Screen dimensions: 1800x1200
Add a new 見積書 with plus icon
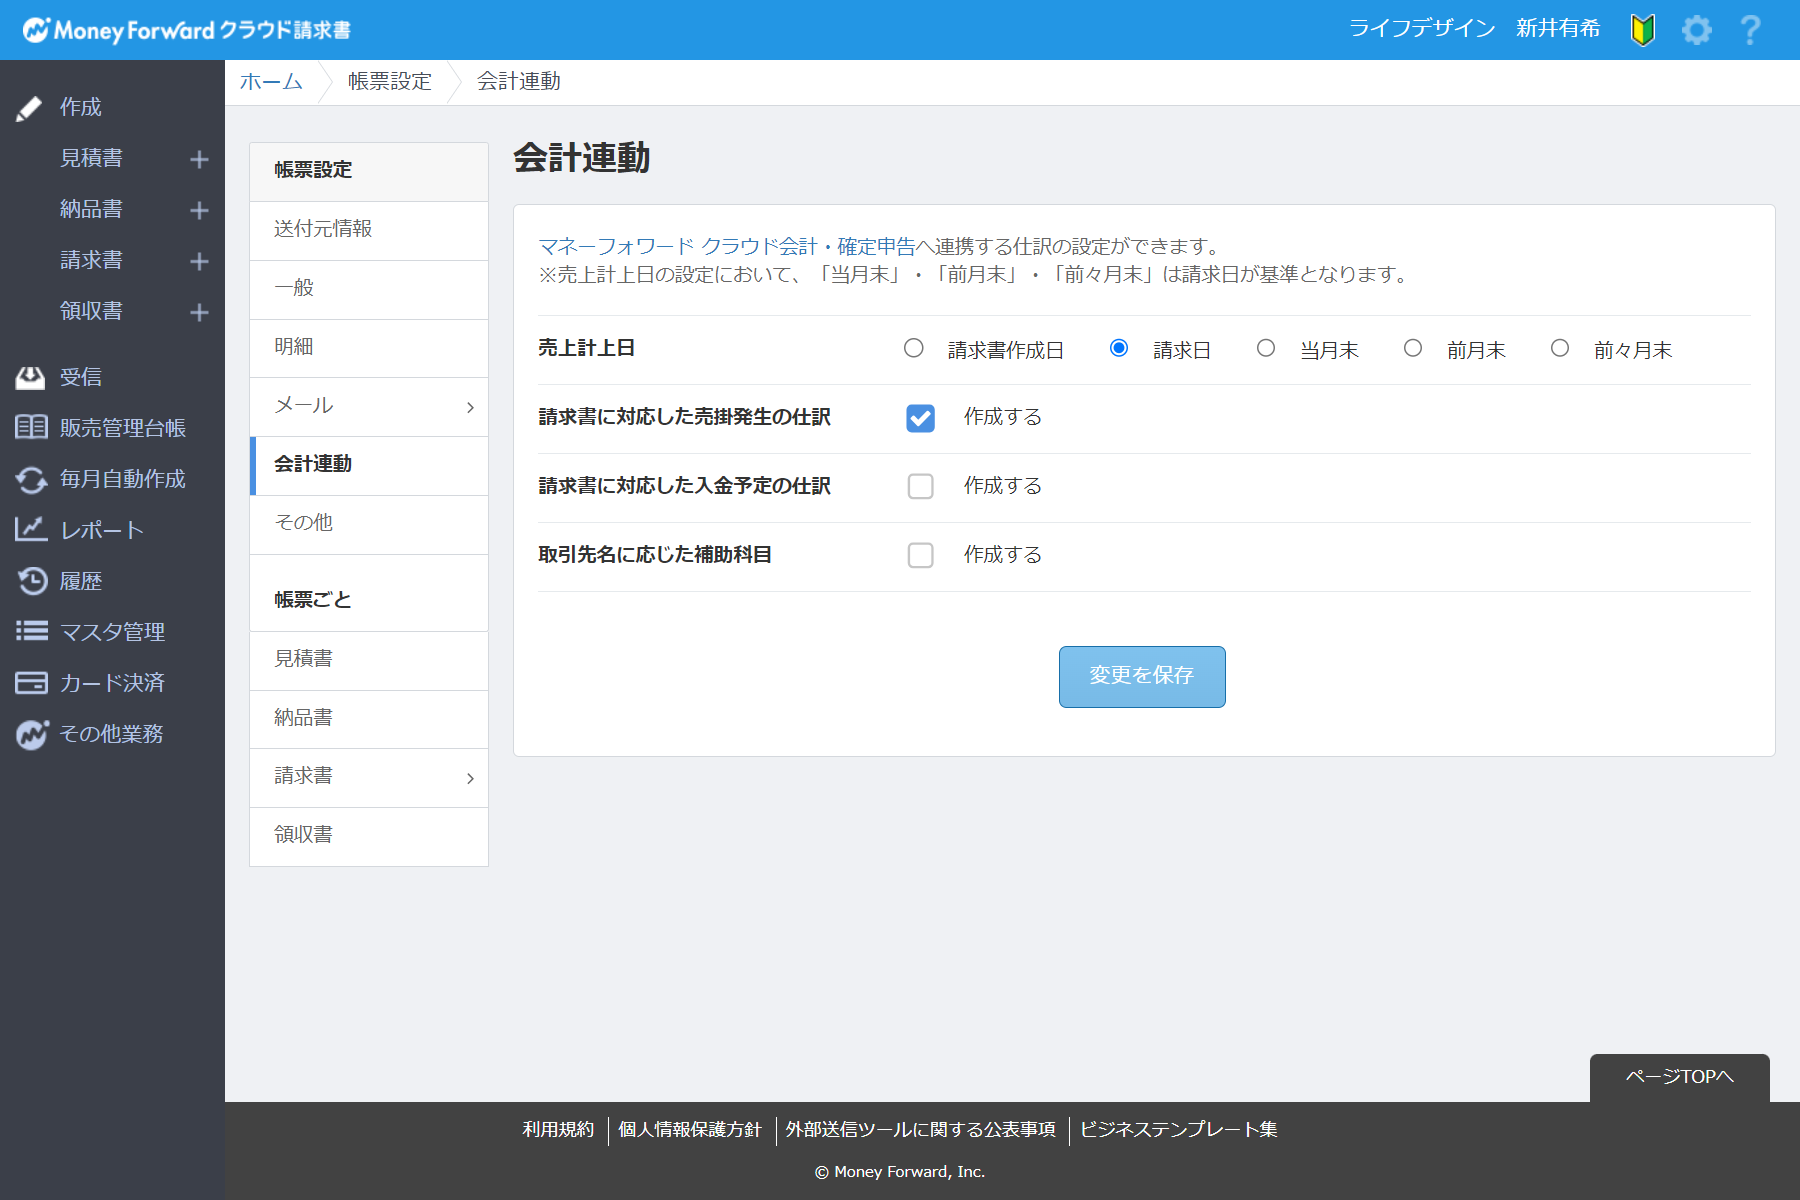[x=199, y=159]
